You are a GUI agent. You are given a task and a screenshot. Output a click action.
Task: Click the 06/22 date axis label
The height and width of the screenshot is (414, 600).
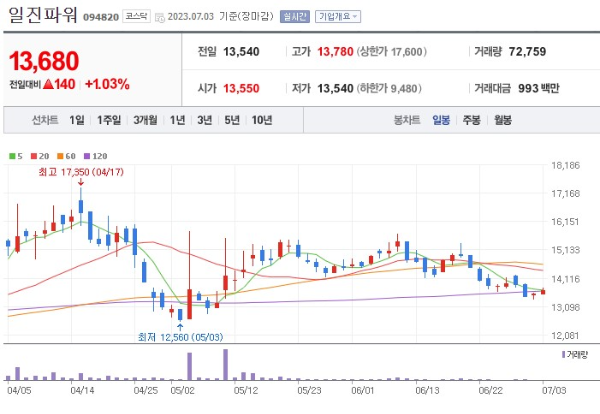click(491, 390)
